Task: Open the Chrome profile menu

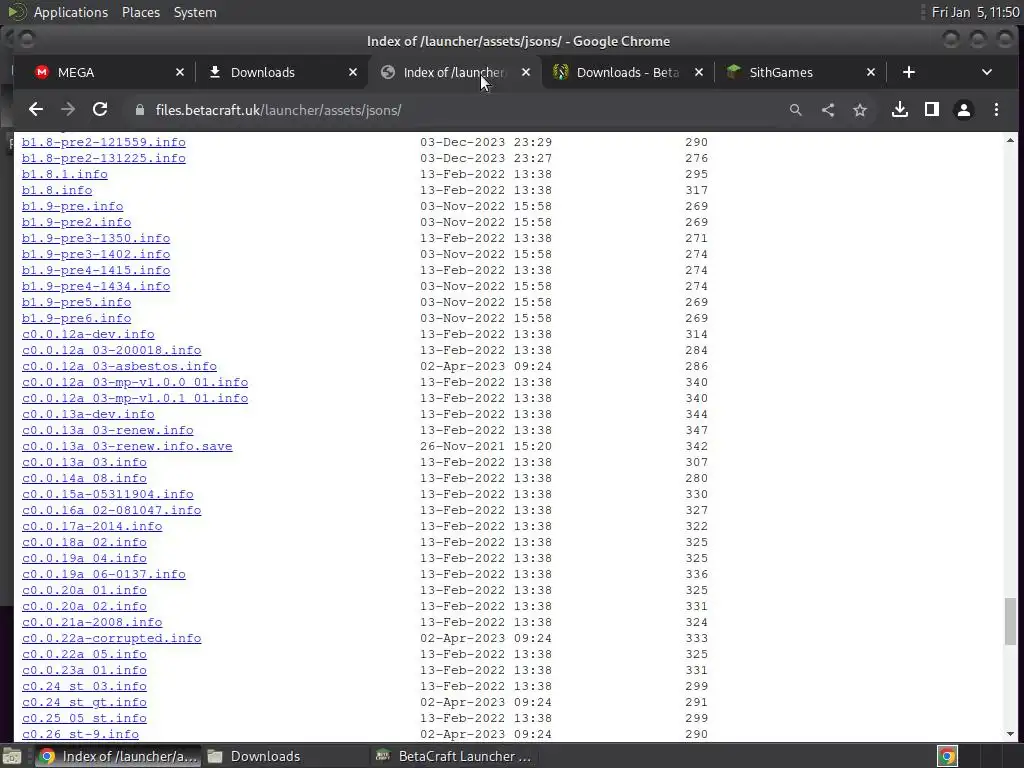Action: point(964,110)
